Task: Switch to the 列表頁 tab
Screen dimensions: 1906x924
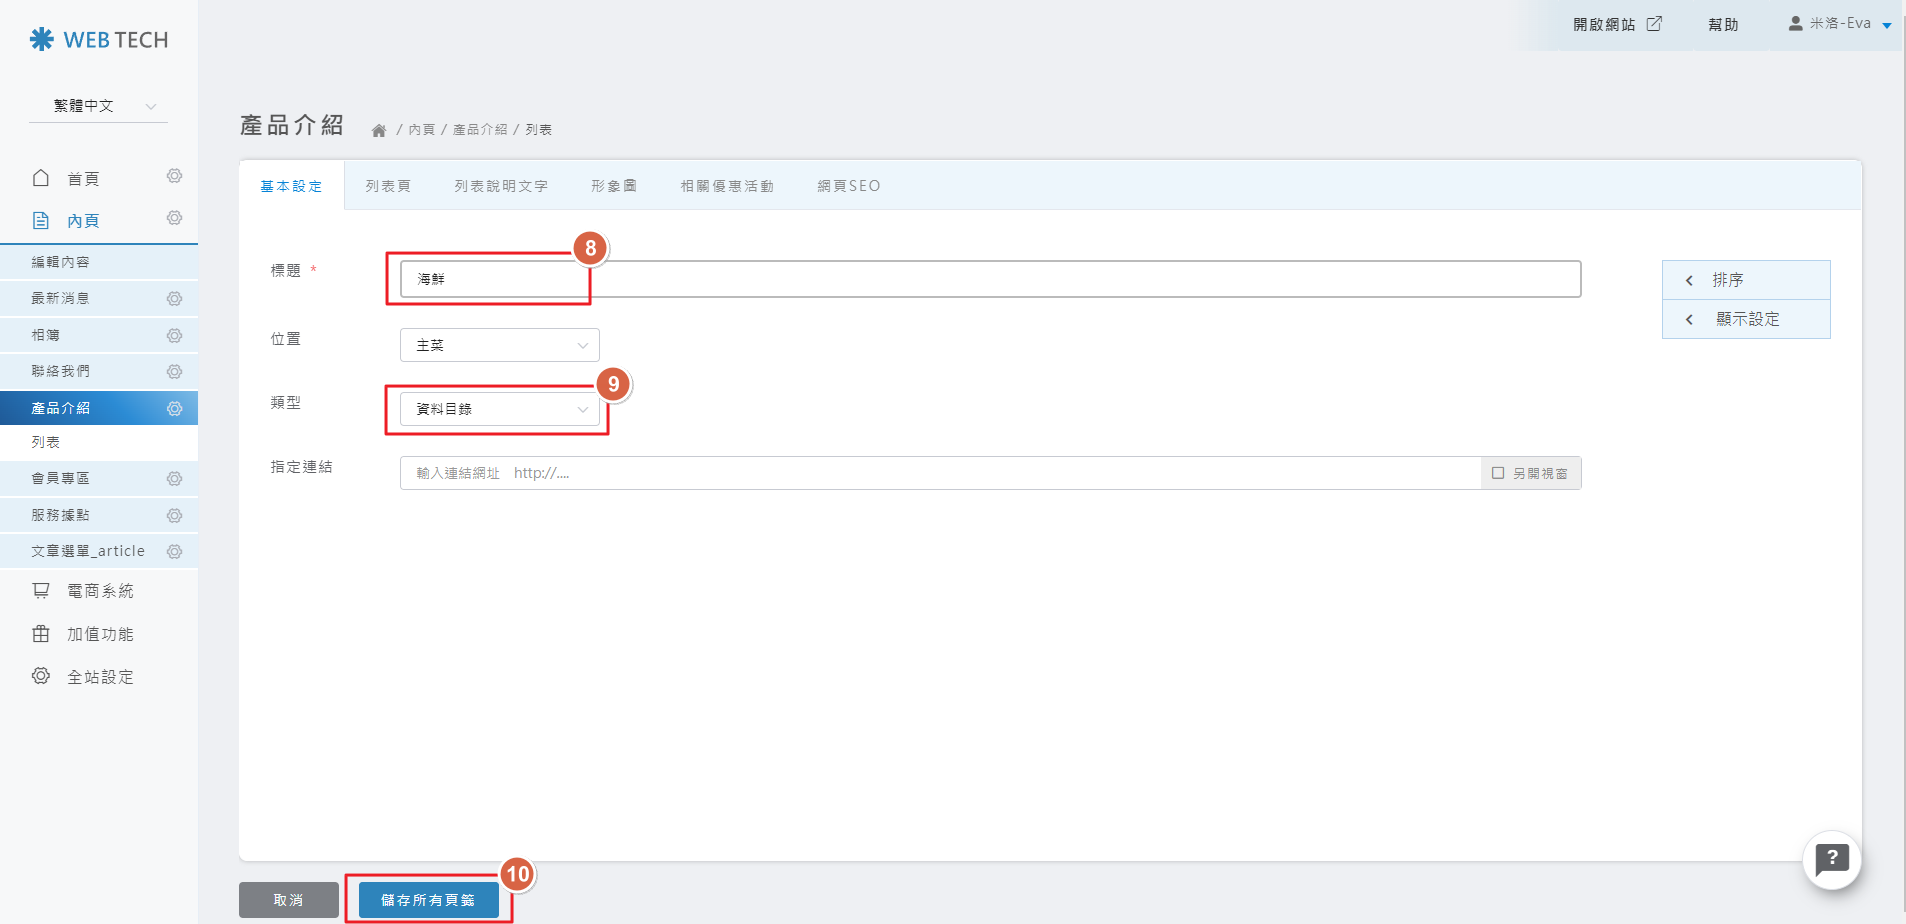Action: 388,186
